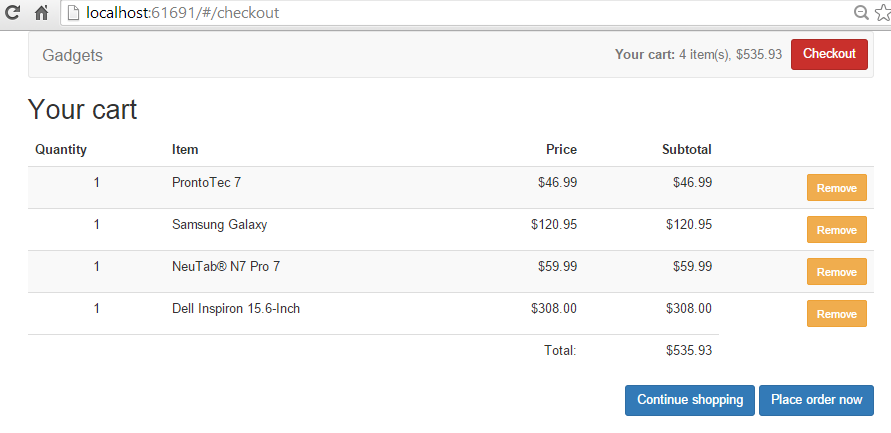This screenshot has height=433, width=891.
Task: Remove Samsung Galaxy from the cart
Action: click(836, 230)
